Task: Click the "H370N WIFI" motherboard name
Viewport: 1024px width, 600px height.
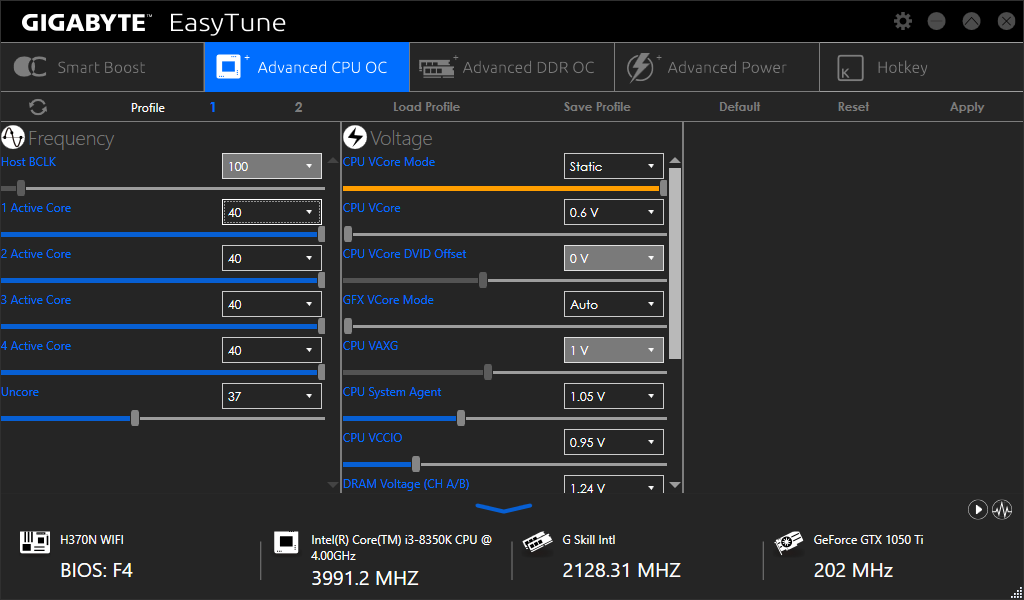Action: pos(92,540)
